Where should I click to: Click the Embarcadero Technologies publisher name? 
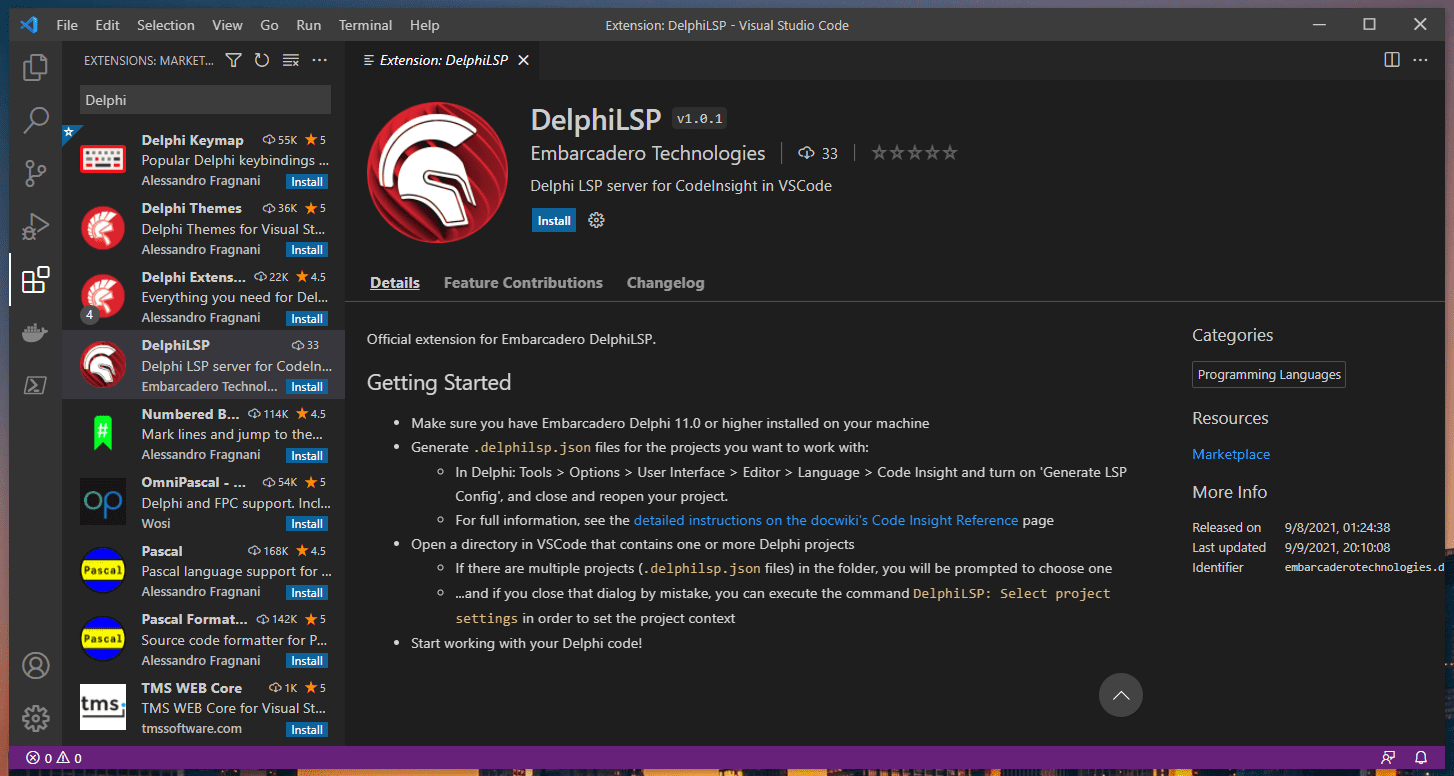tap(648, 153)
